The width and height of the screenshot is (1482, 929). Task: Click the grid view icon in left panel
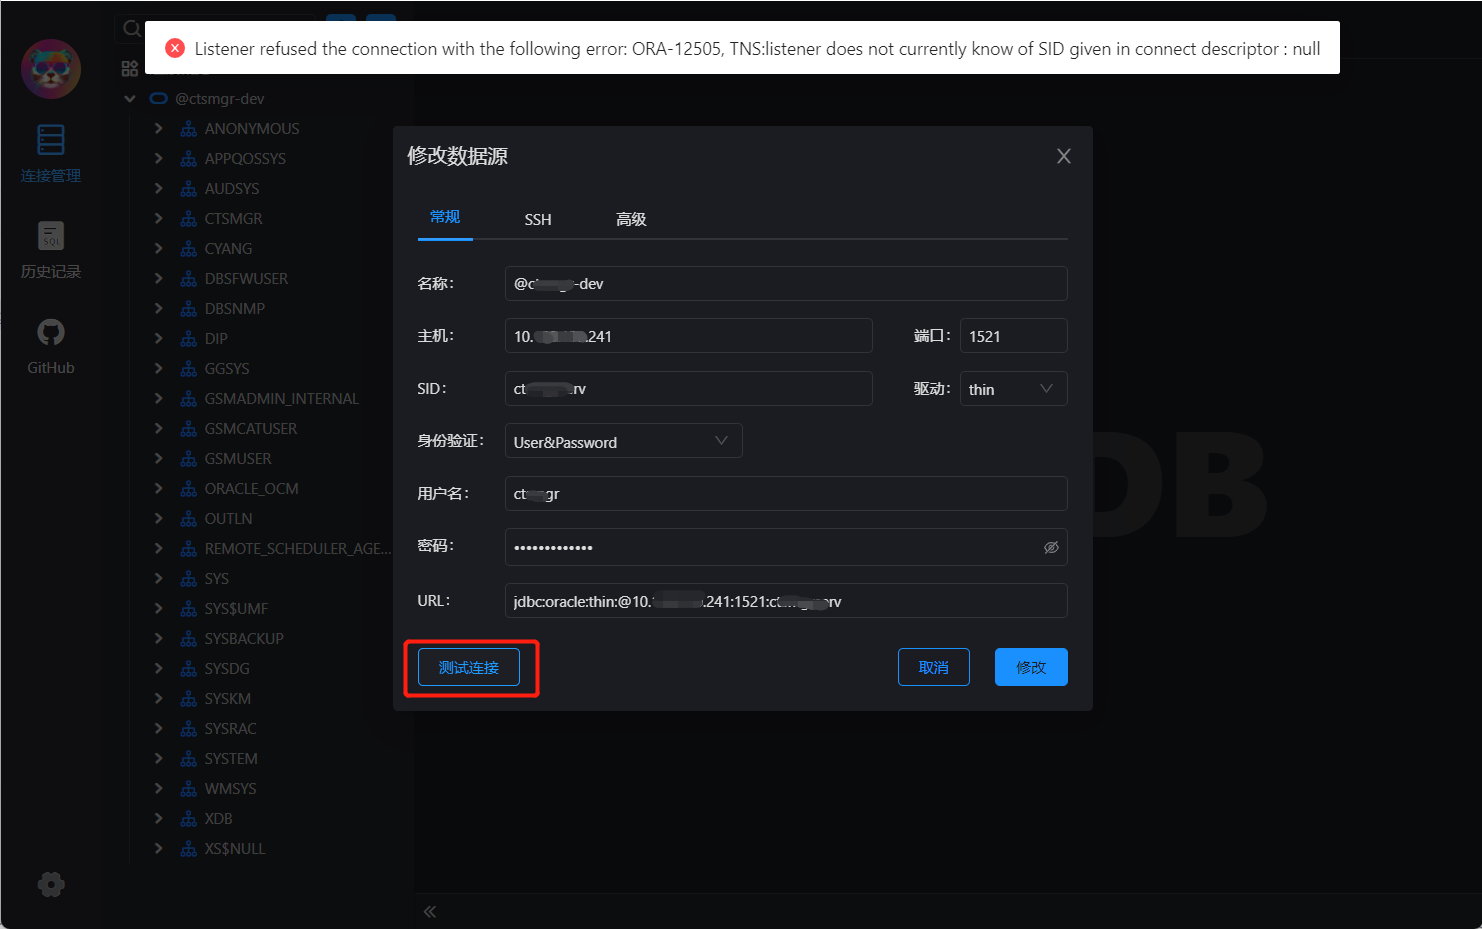pyautogui.click(x=129, y=68)
